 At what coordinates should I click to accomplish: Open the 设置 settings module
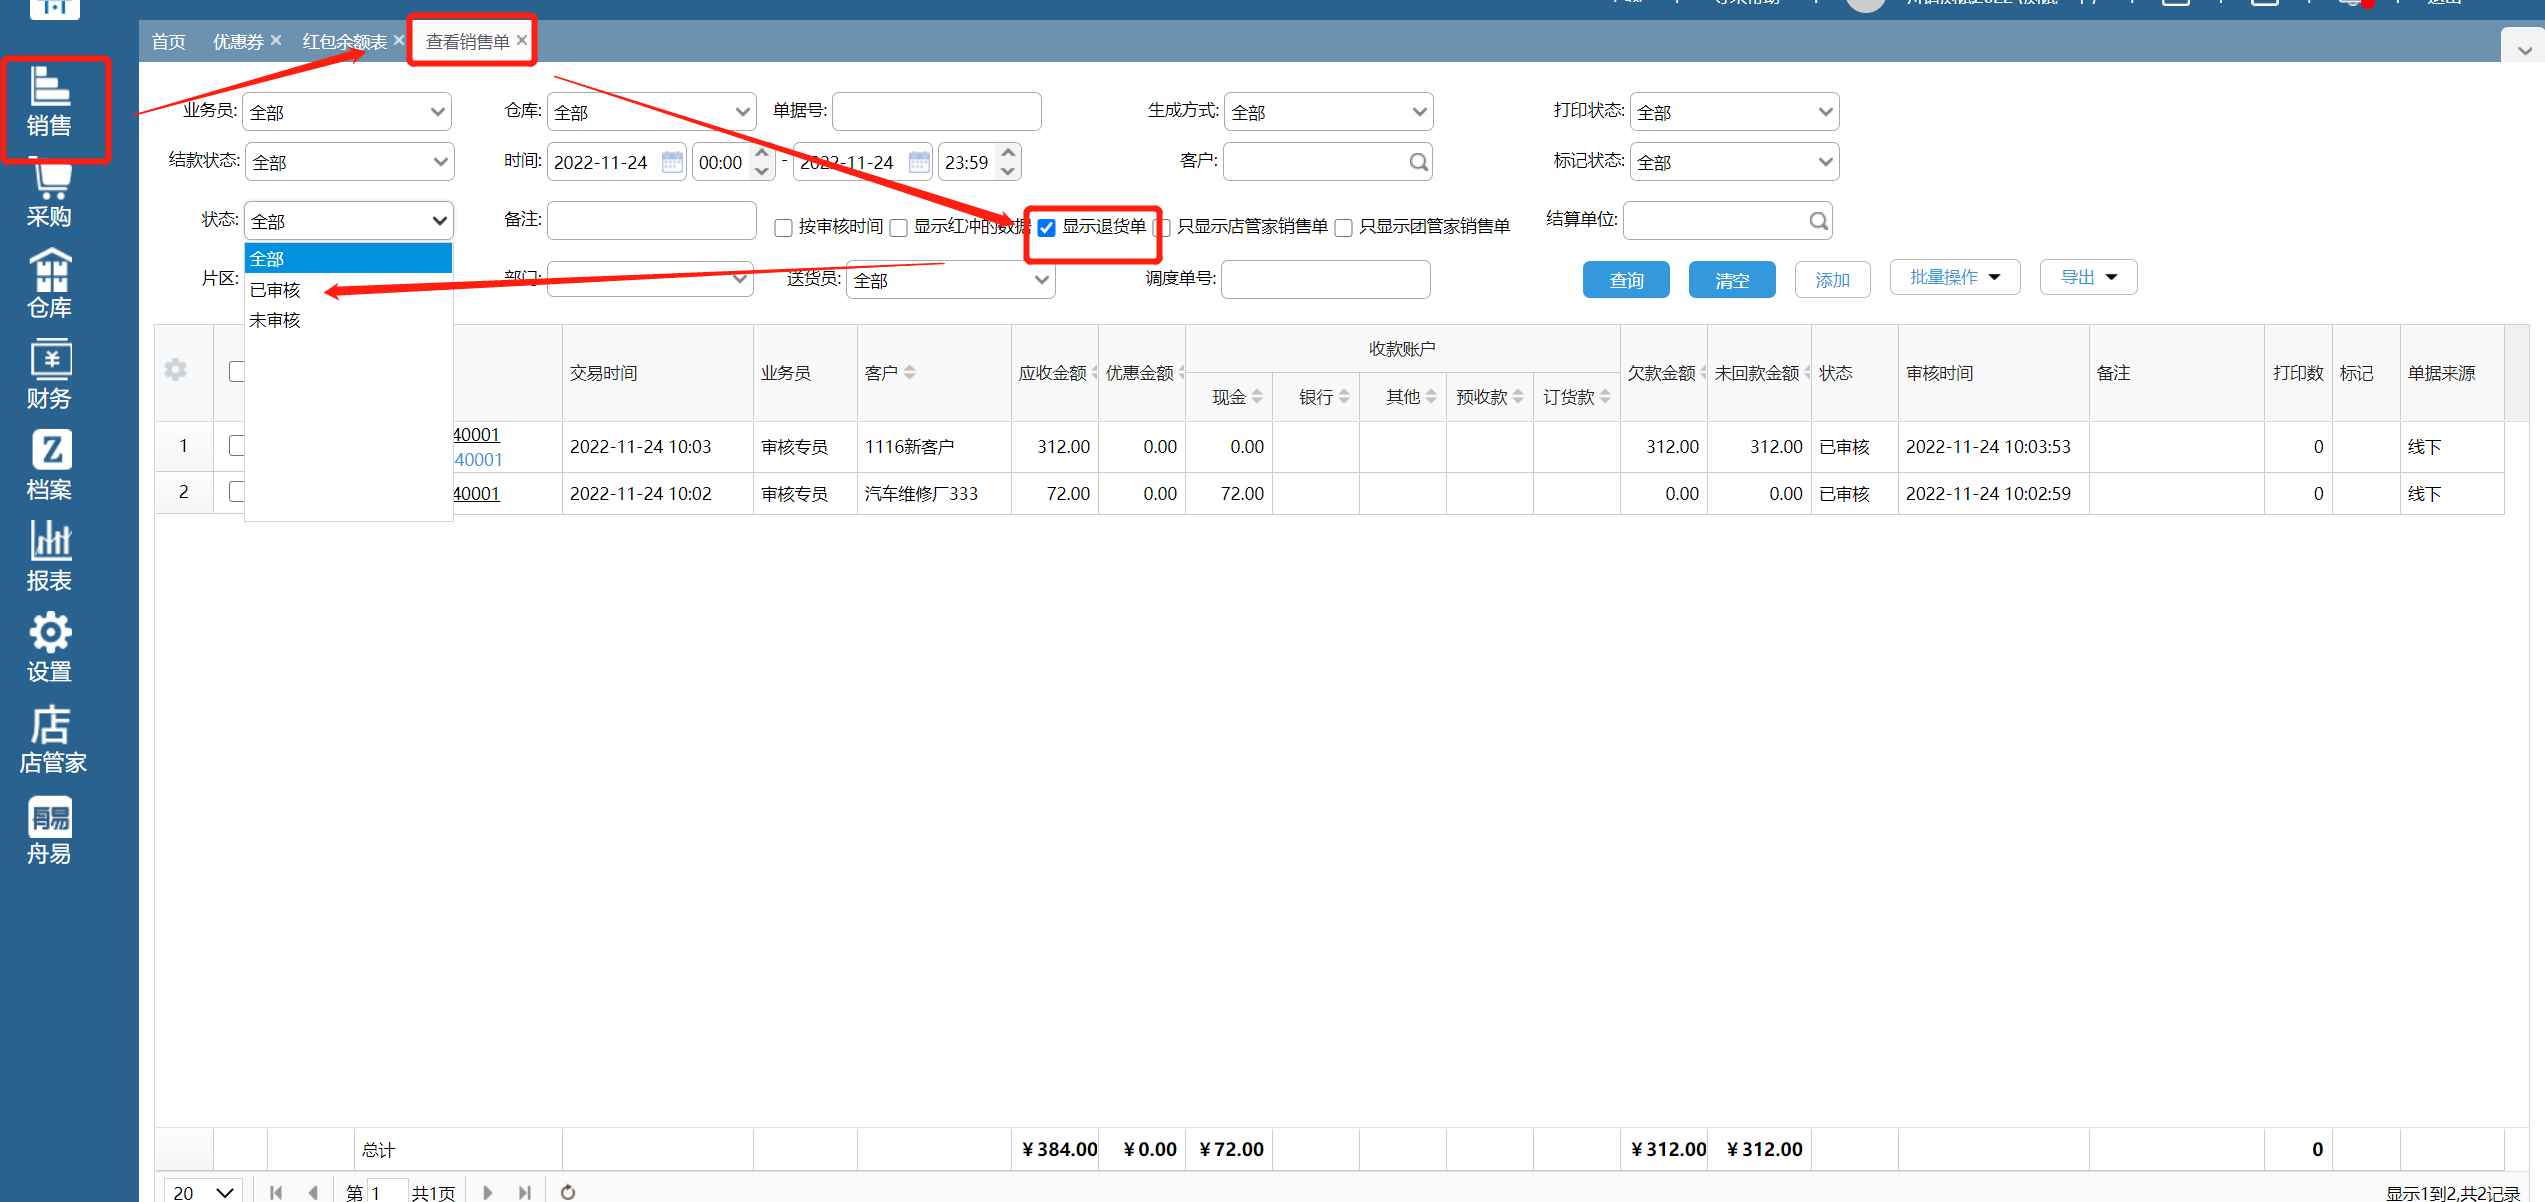point(49,650)
